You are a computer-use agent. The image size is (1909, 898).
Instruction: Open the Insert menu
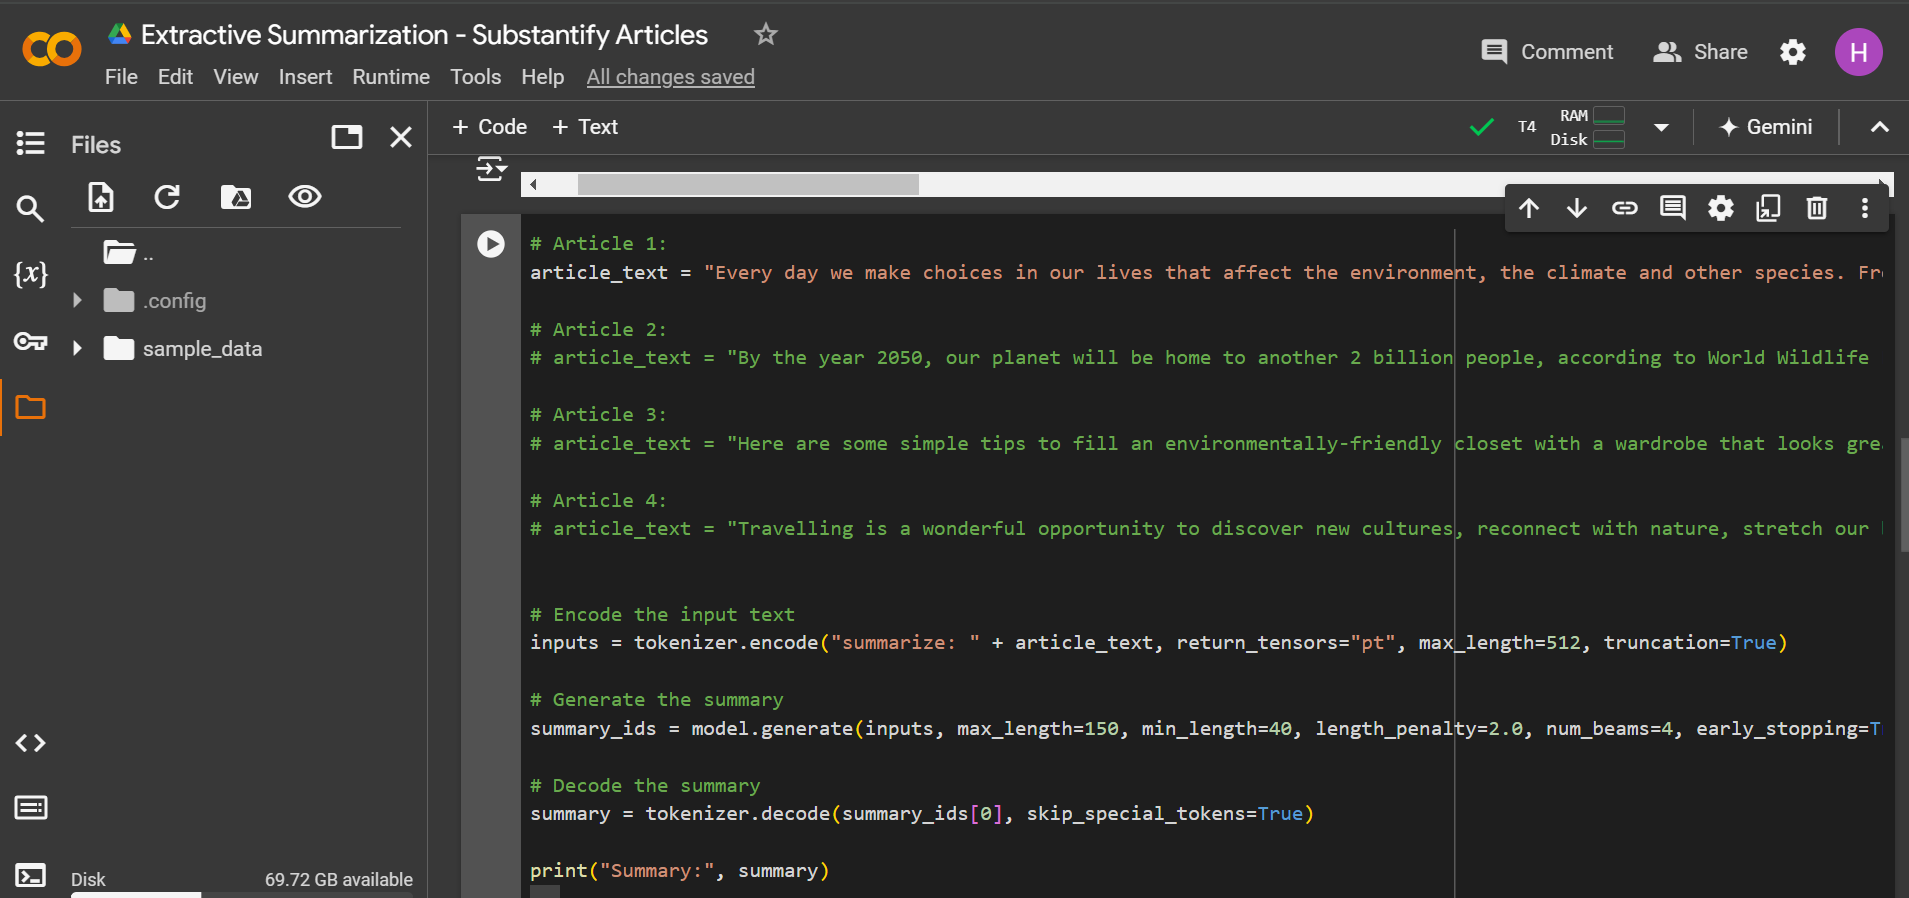305,77
